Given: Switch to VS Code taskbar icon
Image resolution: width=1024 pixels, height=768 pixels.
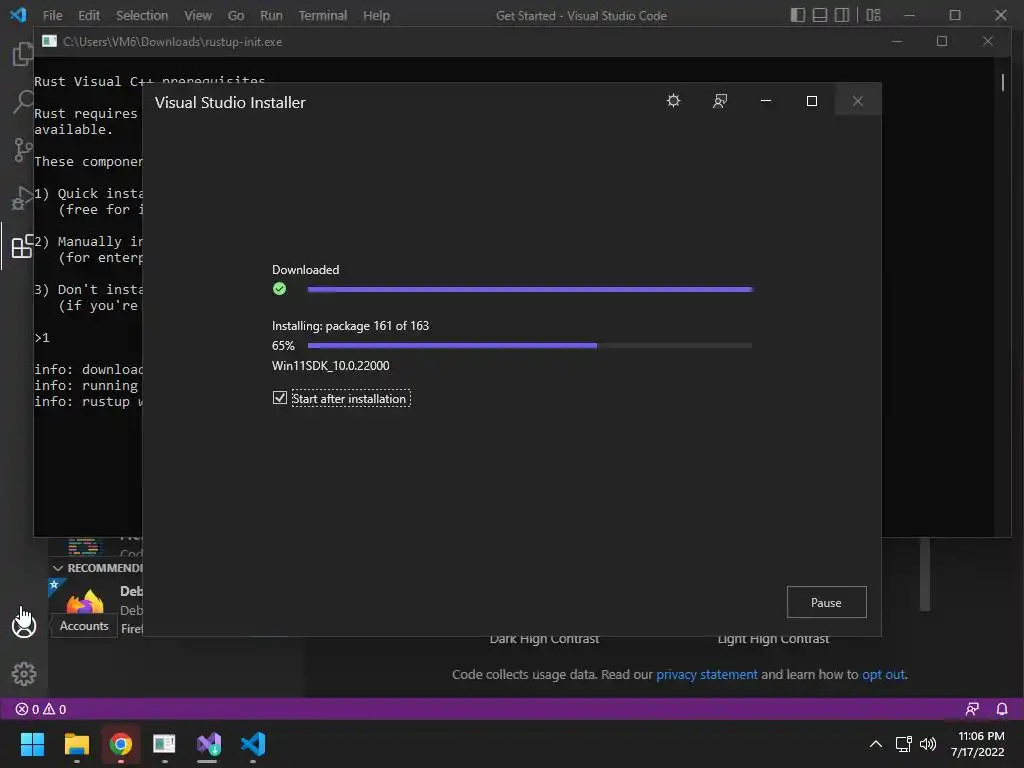Looking at the screenshot, I should pos(253,744).
